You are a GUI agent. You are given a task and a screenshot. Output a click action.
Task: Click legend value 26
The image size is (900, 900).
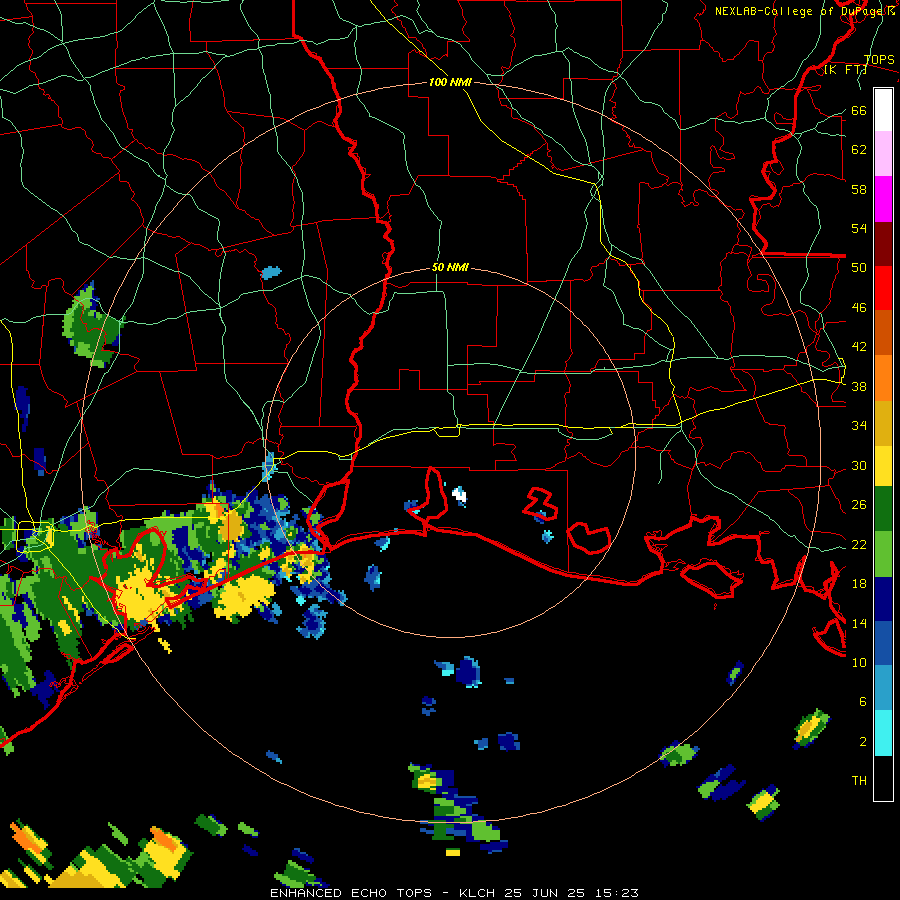(x=859, y=505)
